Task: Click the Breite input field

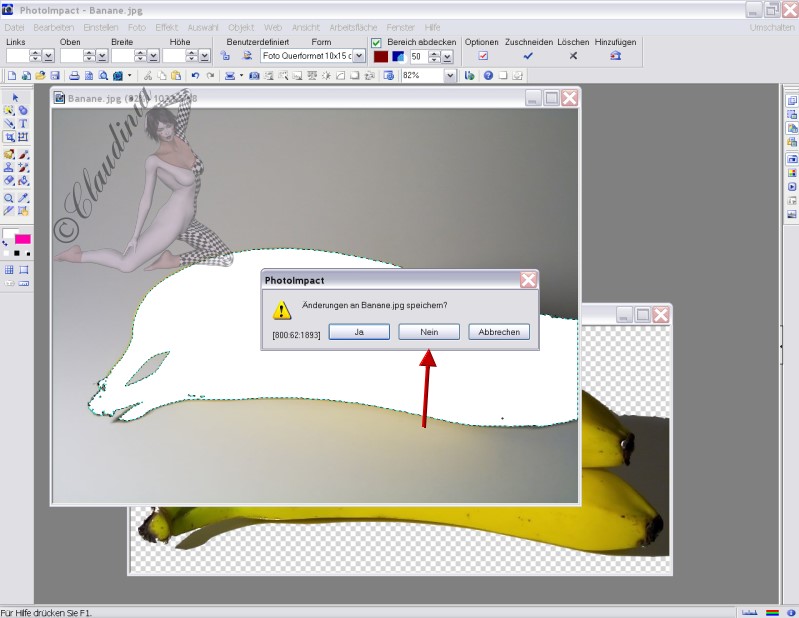Action: [x=123, y=56]
